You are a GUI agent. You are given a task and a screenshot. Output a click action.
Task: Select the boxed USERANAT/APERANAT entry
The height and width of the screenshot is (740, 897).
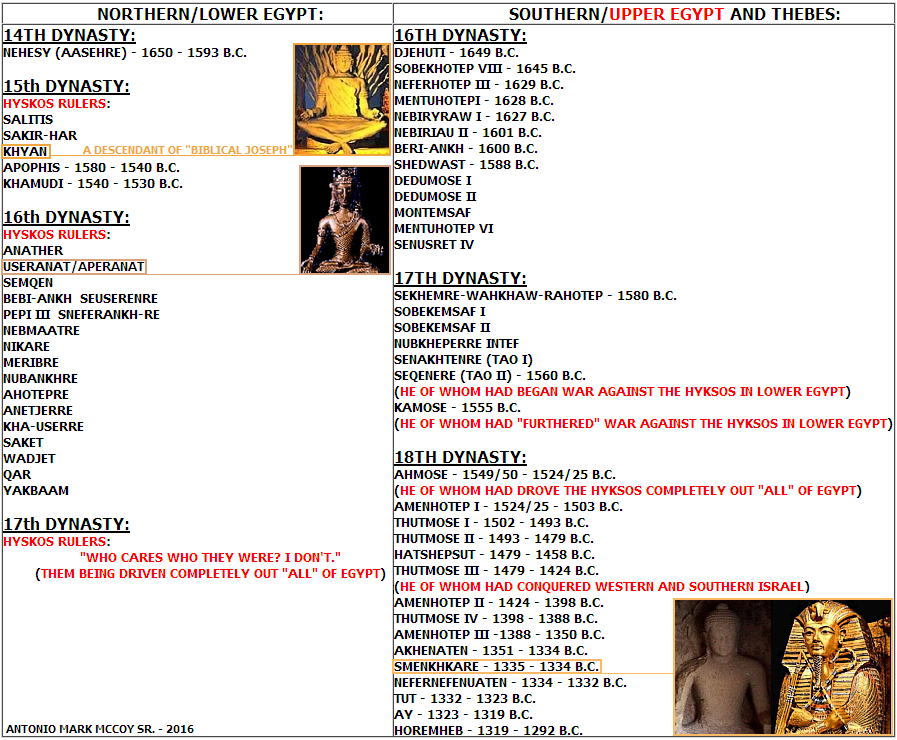(74, 267)
